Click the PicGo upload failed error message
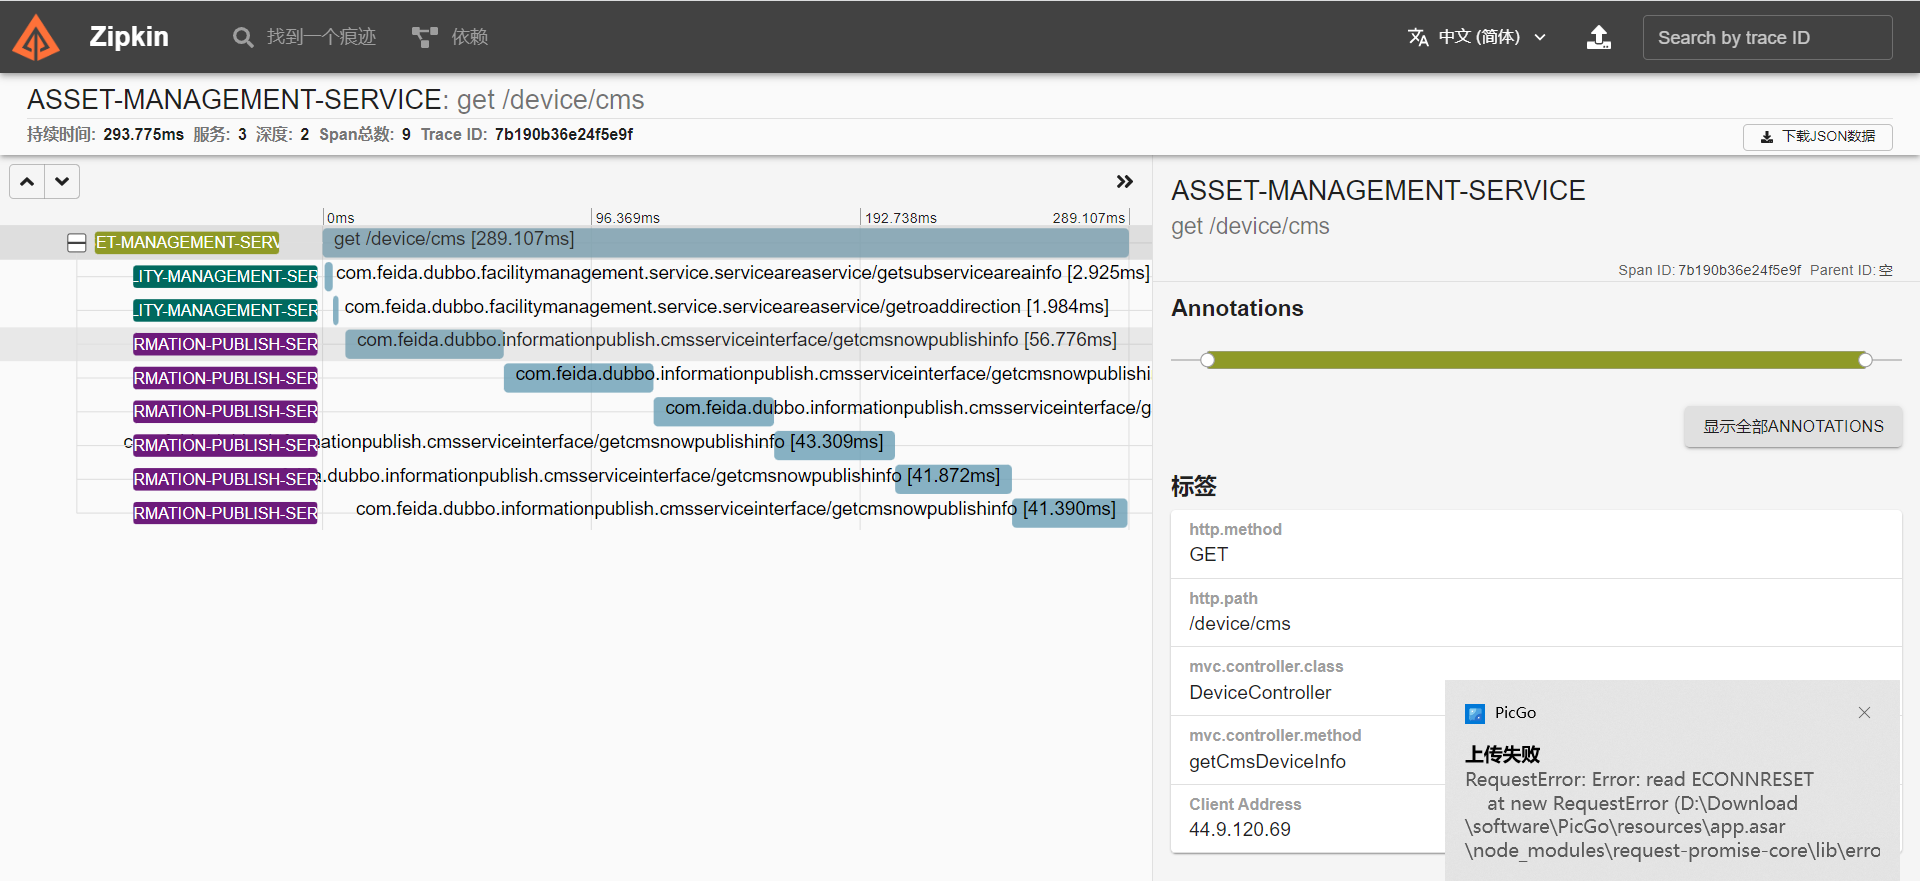The height and width of the screenshot is (881, 1920). [1672, 803]
